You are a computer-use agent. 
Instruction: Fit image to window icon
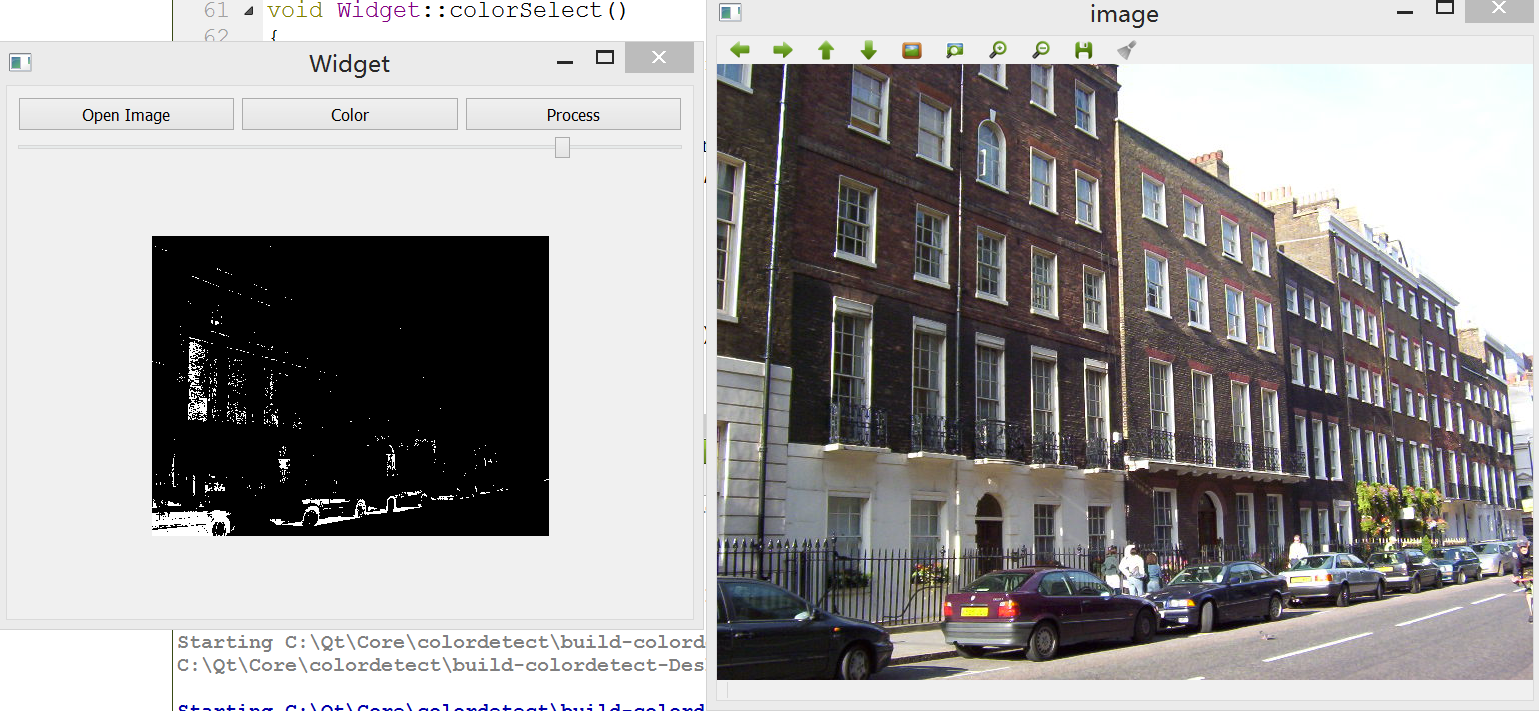point(955,50)
